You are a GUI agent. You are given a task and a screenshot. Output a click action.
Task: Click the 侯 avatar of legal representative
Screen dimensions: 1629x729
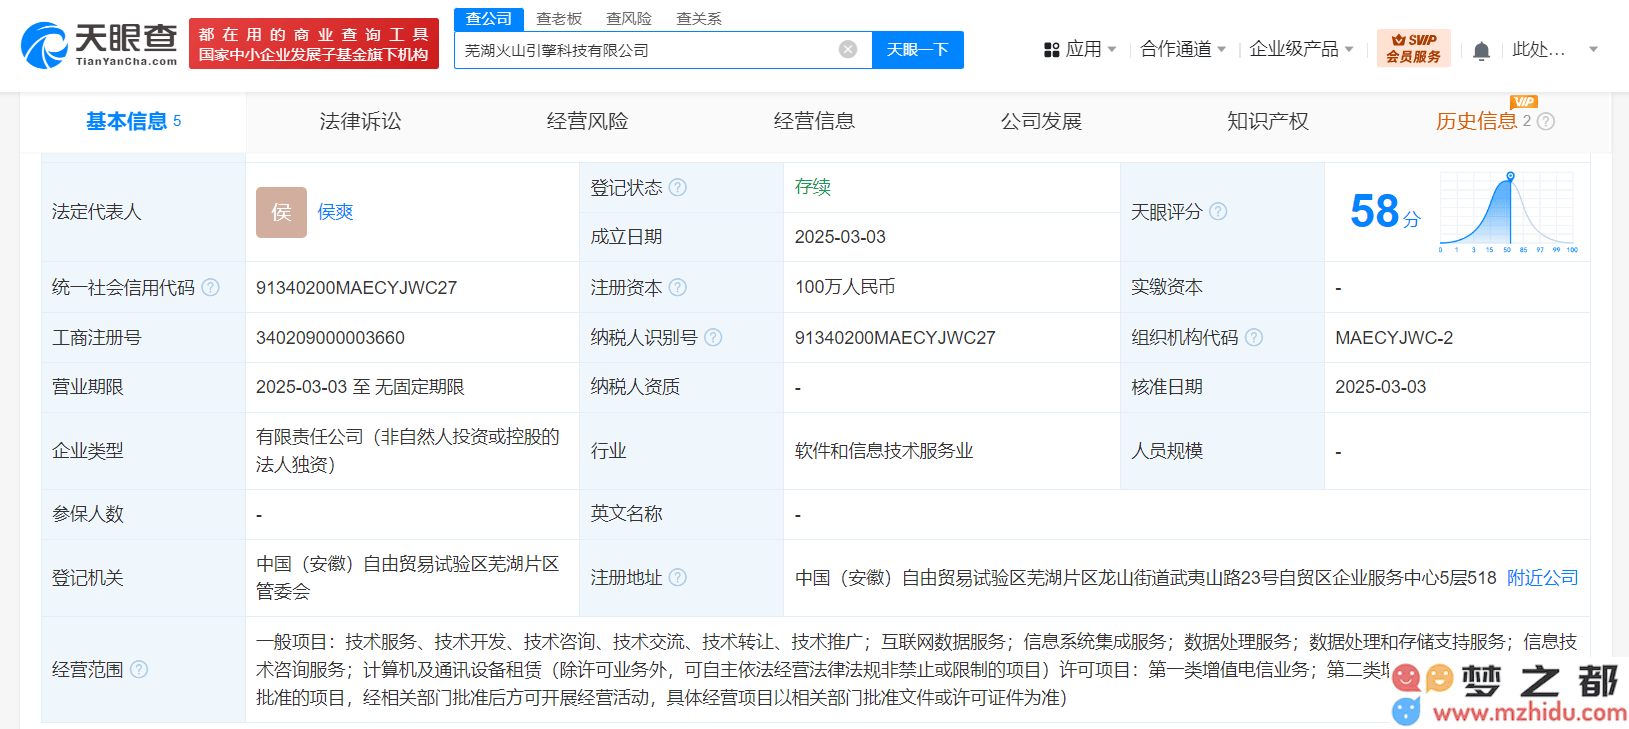tap(281, 212)
